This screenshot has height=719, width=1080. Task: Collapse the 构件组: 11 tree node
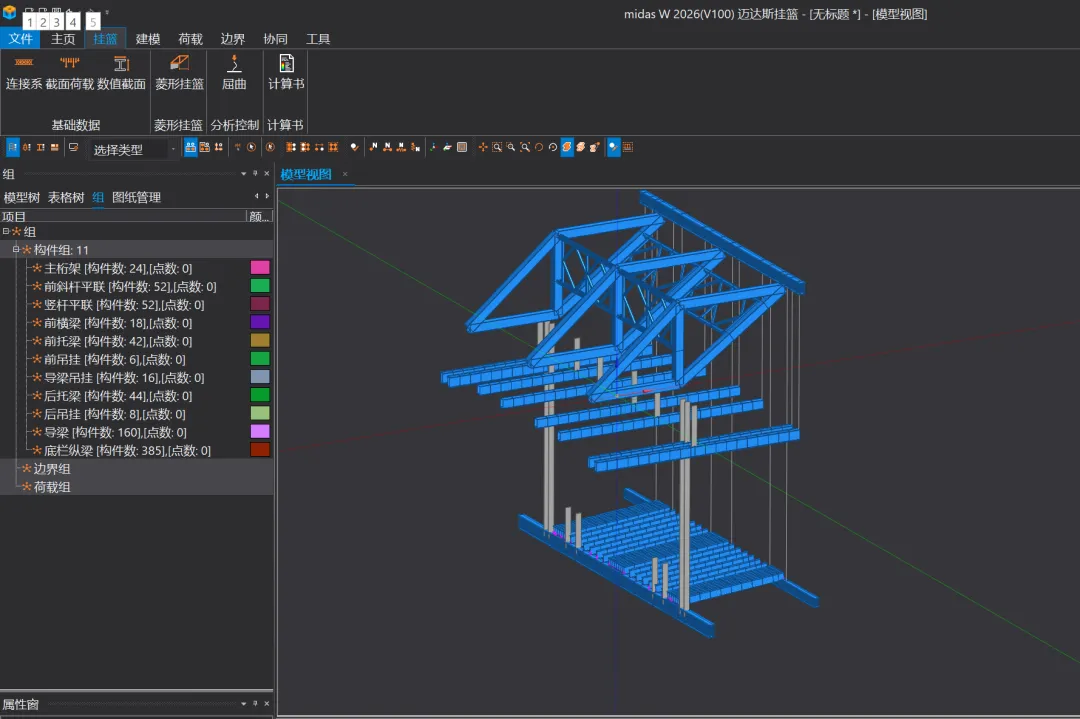pyautogui.click(x=16, y=249)
